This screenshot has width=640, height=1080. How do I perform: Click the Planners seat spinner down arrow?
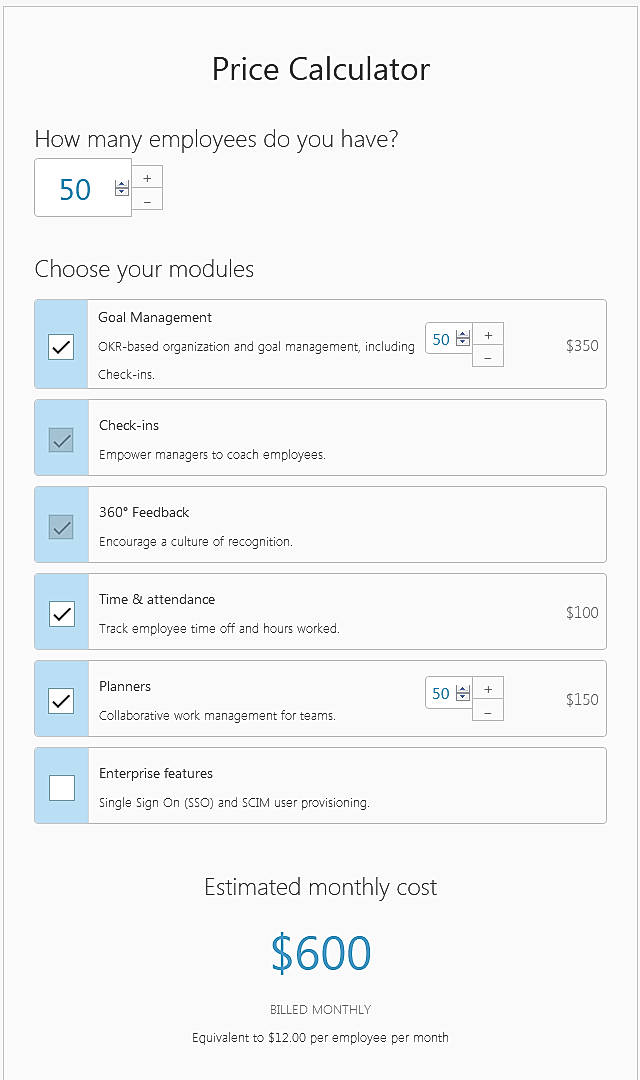pos(463,696)
